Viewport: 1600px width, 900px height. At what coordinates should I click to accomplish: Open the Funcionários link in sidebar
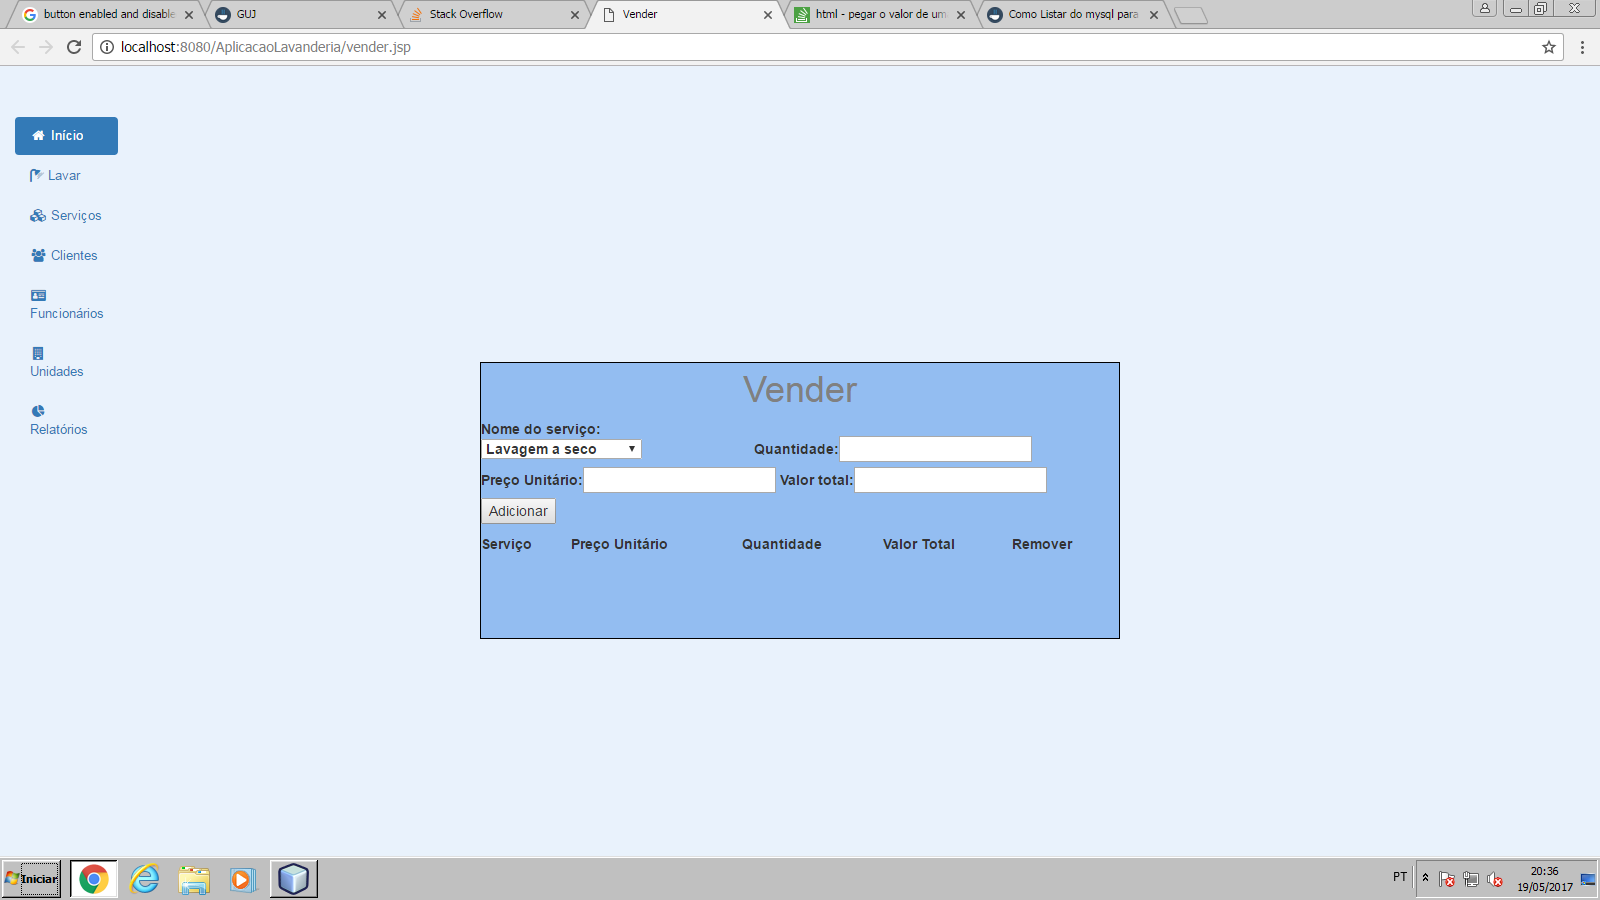[x=67, y=314]
